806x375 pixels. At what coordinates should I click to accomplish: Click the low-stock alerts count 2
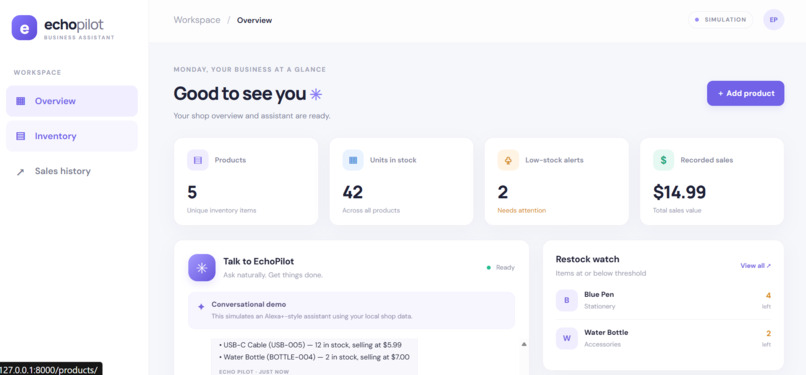[503, 193]
